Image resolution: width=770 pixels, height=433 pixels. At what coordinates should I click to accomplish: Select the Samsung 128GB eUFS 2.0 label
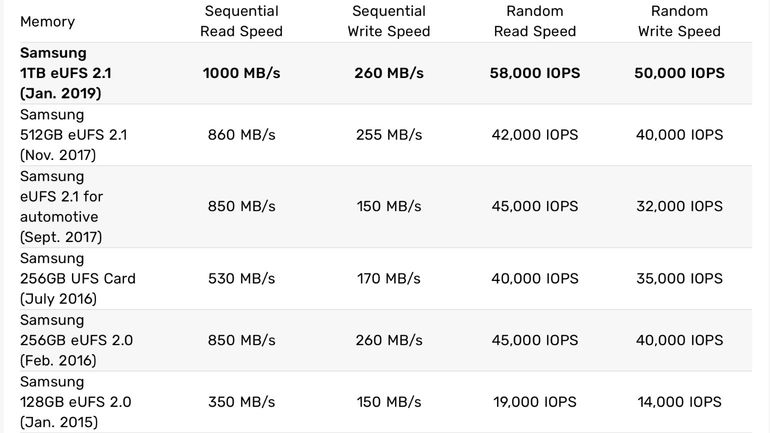click(x=75, y=402)
